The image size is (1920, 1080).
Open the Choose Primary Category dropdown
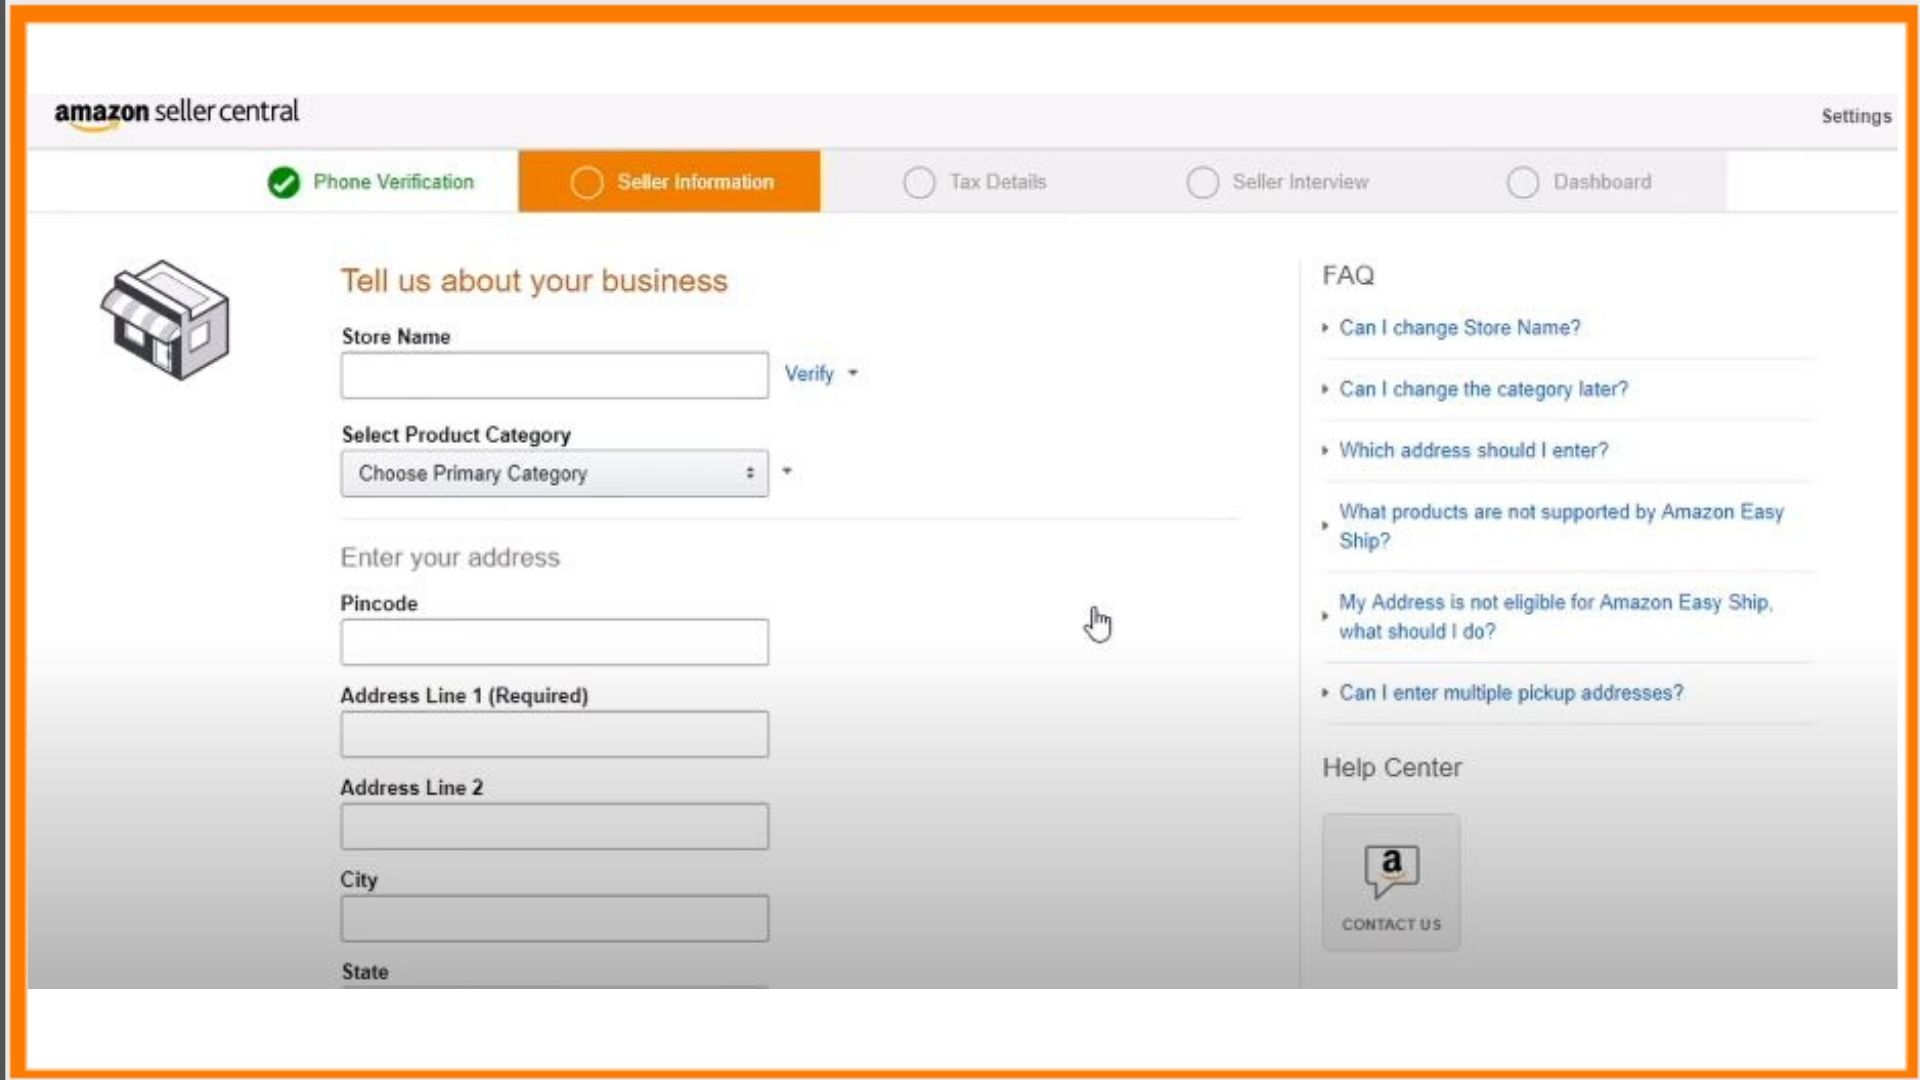coord(553,472)
